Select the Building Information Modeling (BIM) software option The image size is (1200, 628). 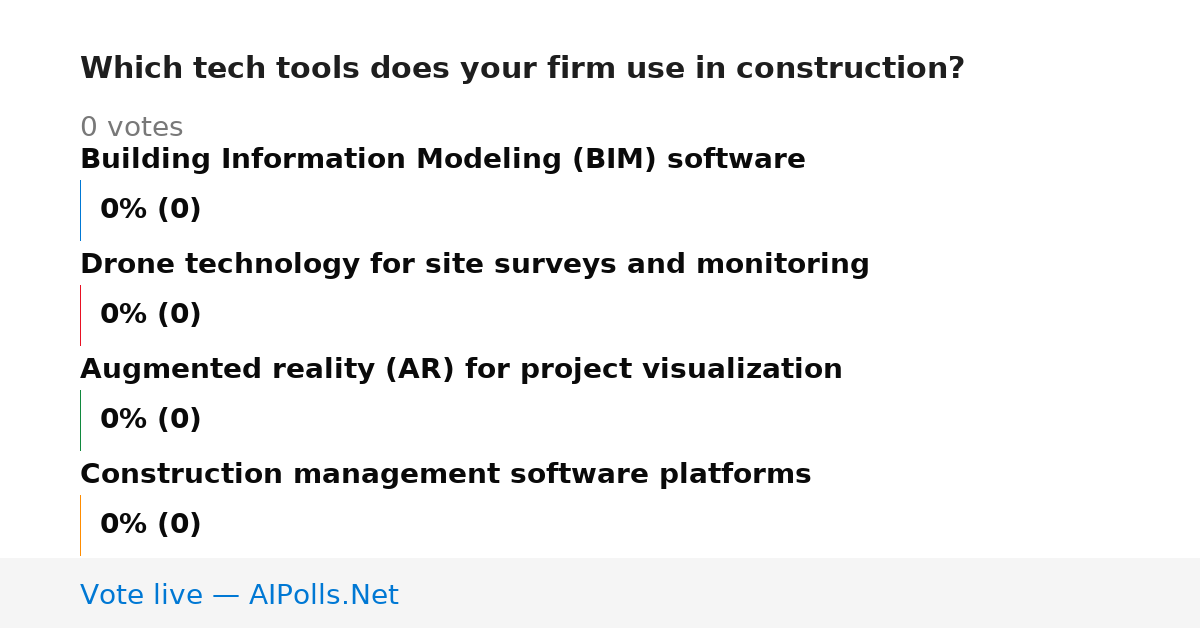pyautogui.click(x=443, y=160)
